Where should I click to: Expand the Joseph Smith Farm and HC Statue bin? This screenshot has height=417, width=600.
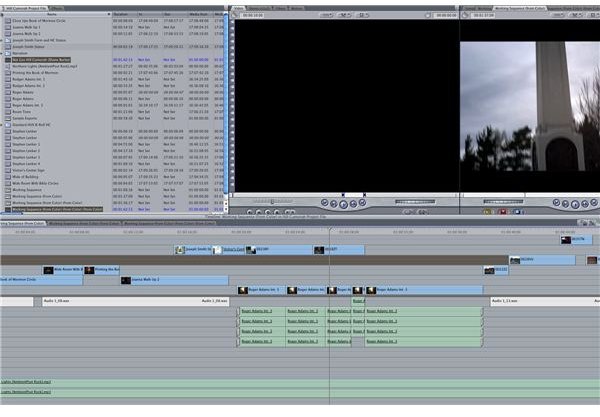pos(2,40)
